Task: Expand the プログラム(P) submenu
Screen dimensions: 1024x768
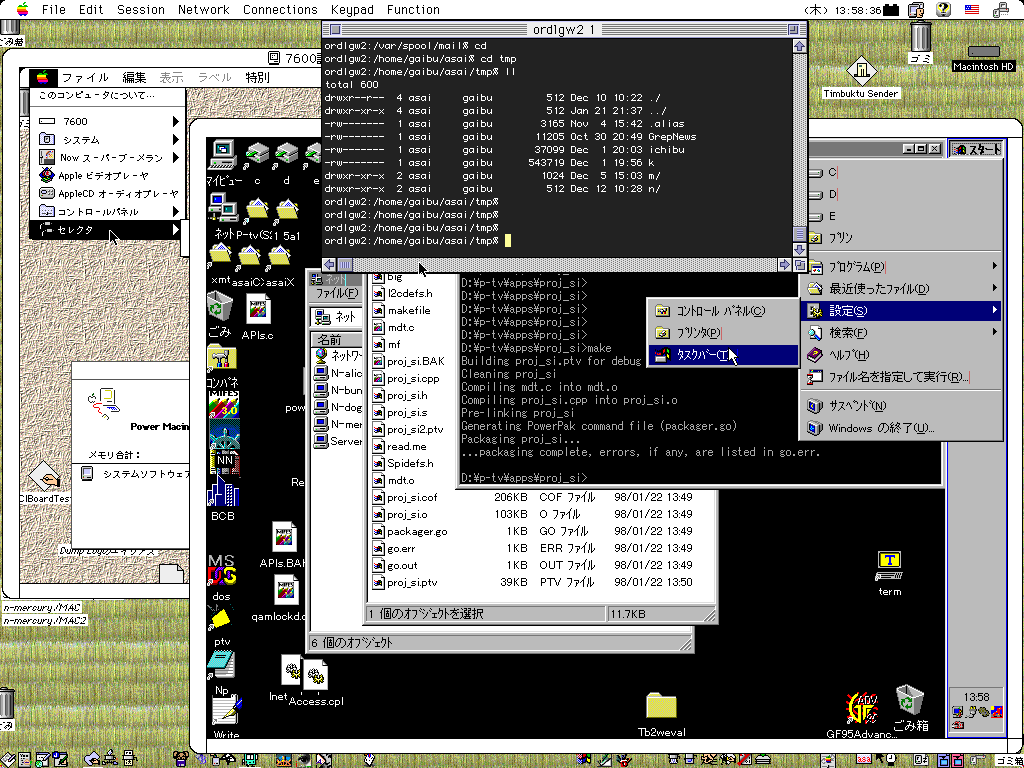Action: click(x=857, y=267)
